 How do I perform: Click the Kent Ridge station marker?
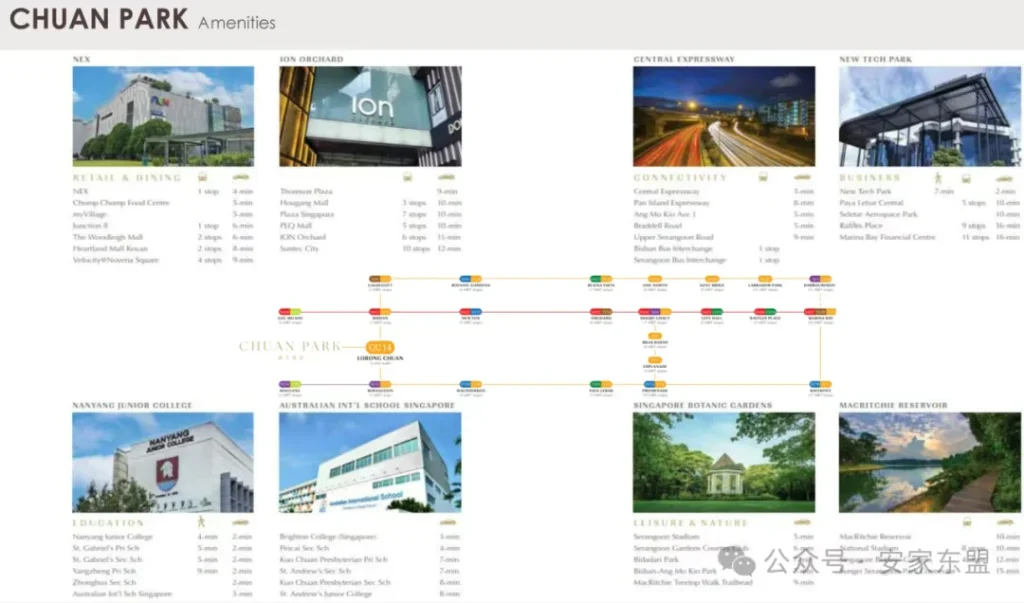point(712,279)
